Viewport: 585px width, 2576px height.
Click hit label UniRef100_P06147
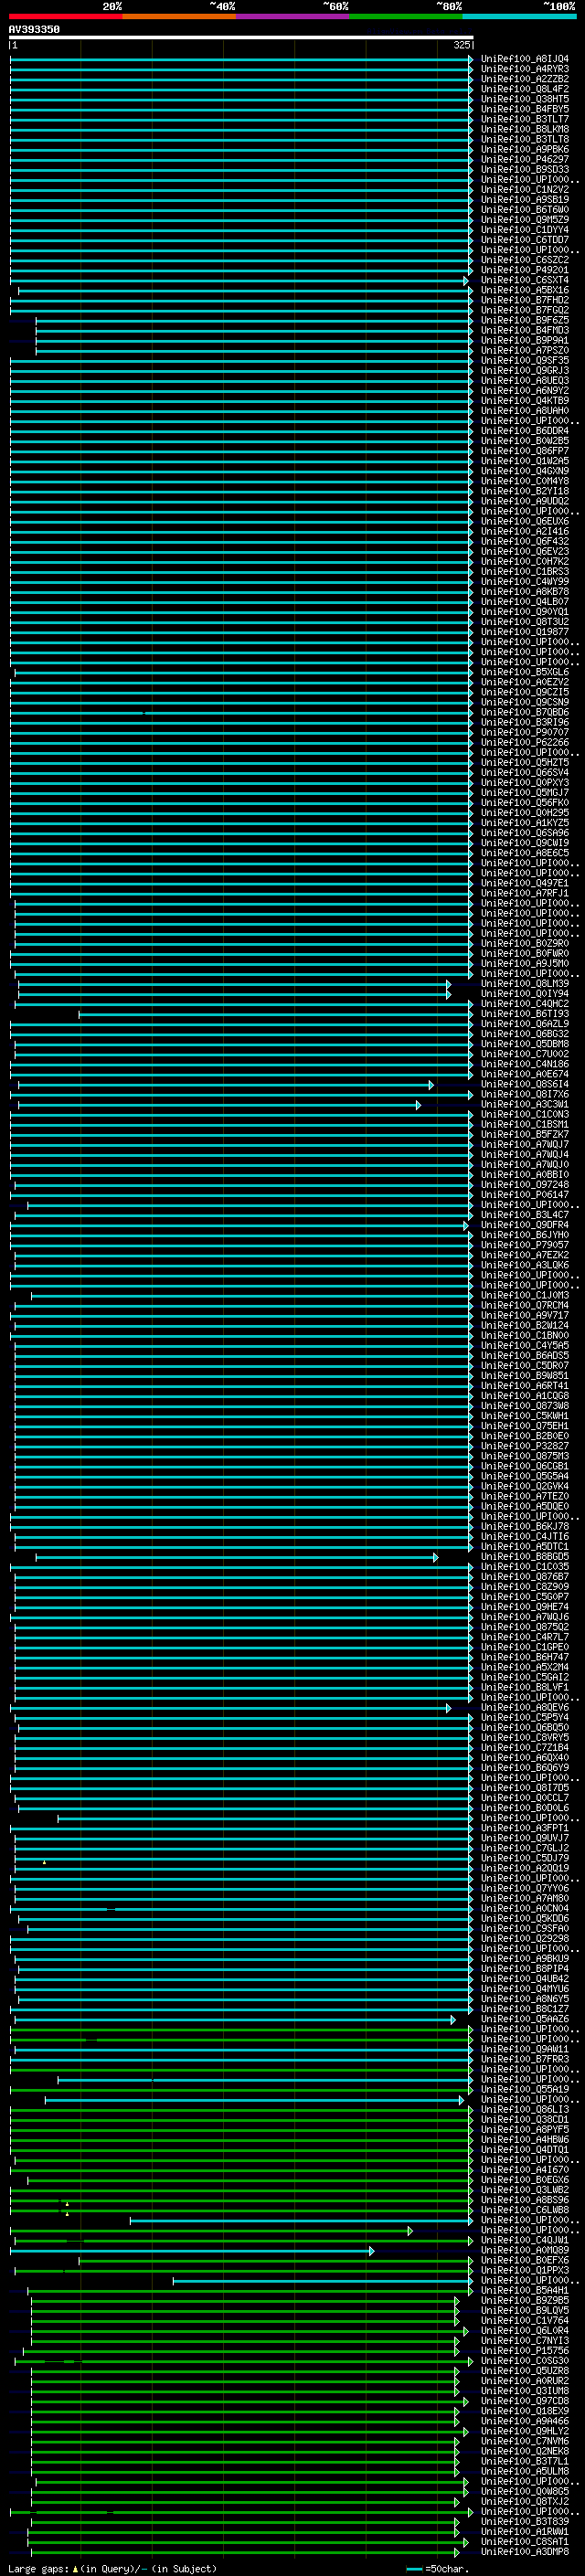pyautogui.click(x=524, y=1195)
